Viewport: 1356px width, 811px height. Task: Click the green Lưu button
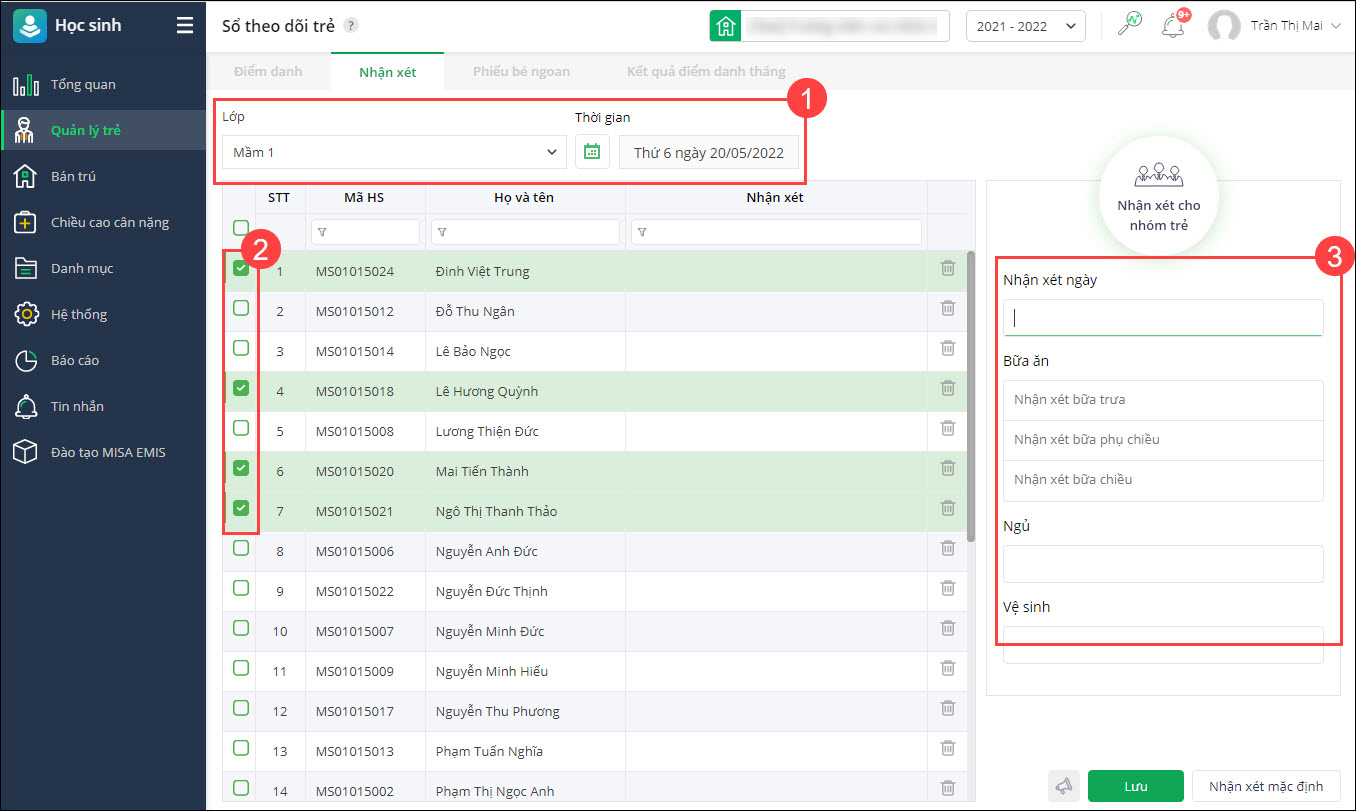1135,787
